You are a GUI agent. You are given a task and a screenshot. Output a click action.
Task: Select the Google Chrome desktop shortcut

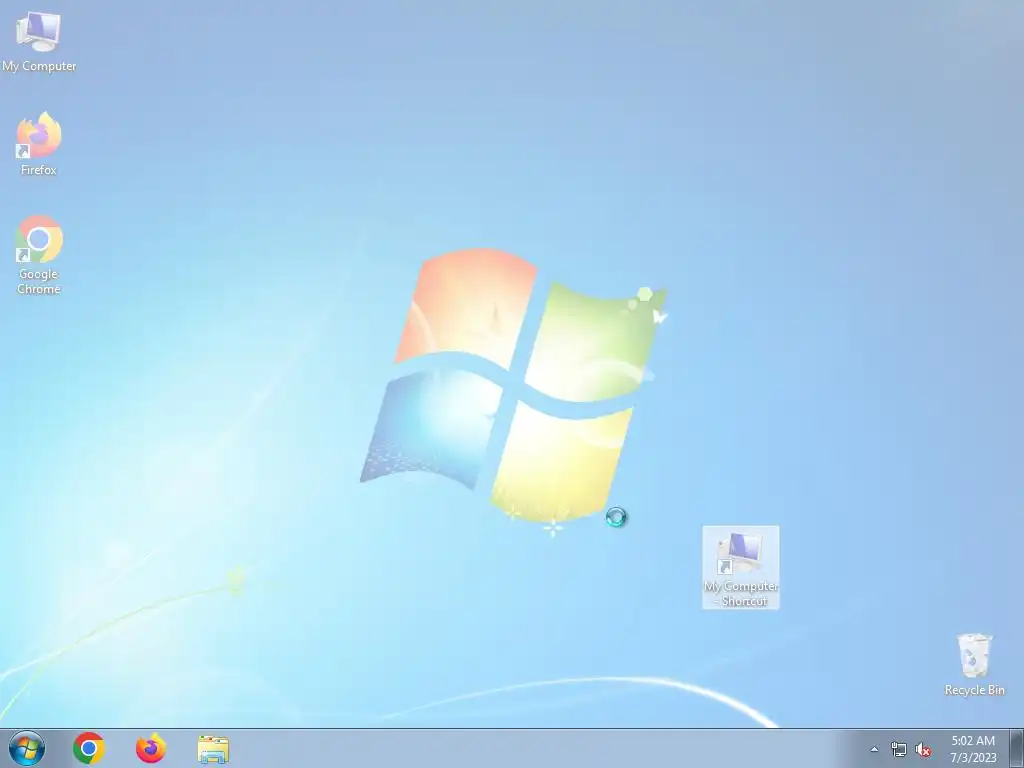point(39,255)
